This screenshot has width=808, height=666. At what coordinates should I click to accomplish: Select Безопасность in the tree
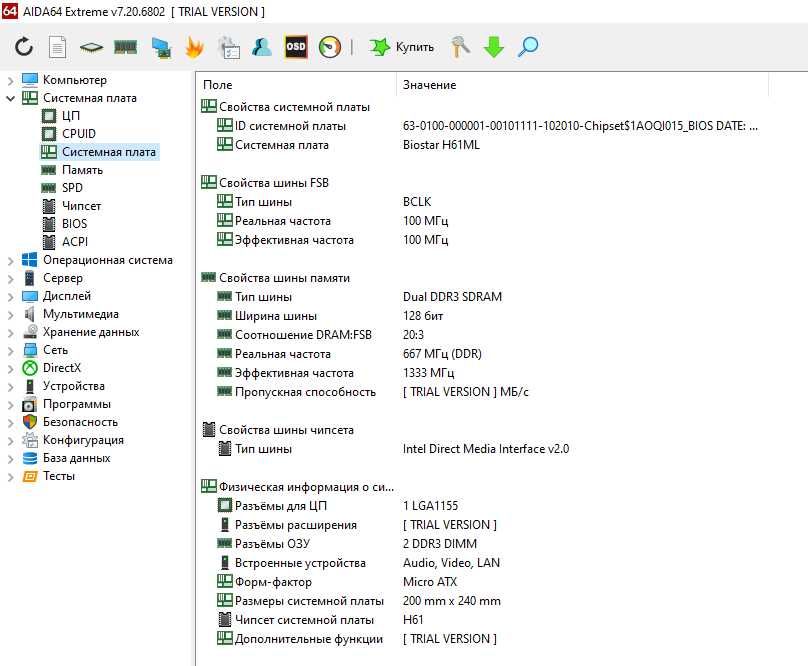80,422
